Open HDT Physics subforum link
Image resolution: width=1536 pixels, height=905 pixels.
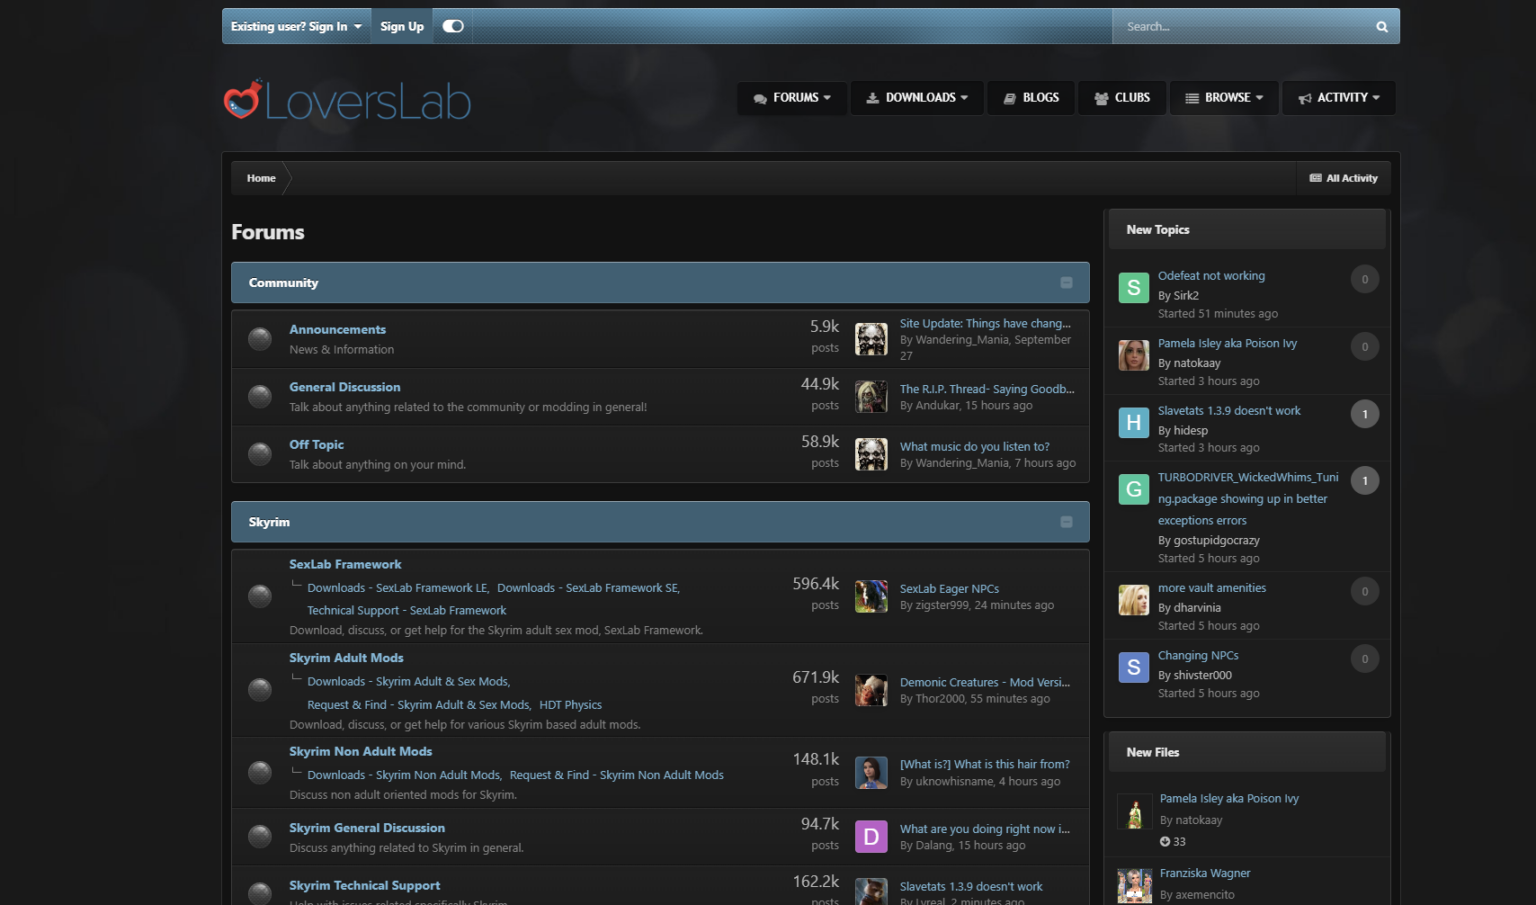pyautogui.click(x=570, y=705)
